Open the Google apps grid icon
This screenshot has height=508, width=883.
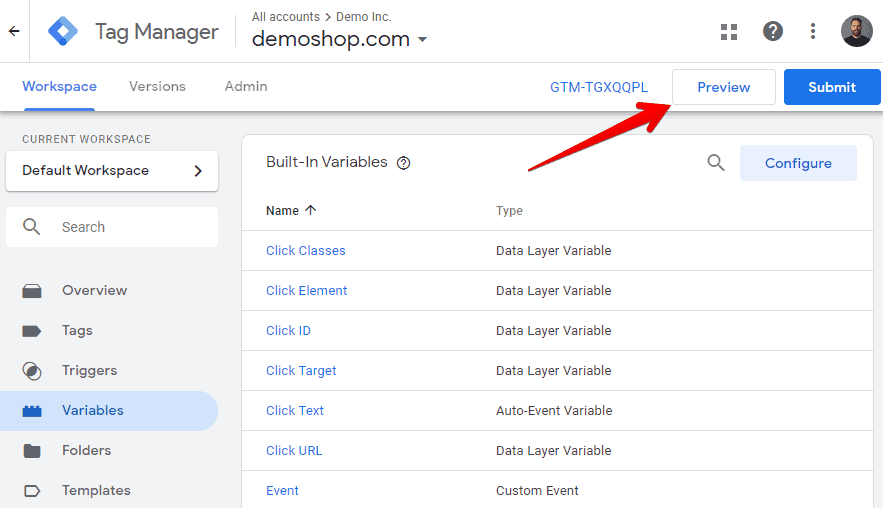[729, 32]
